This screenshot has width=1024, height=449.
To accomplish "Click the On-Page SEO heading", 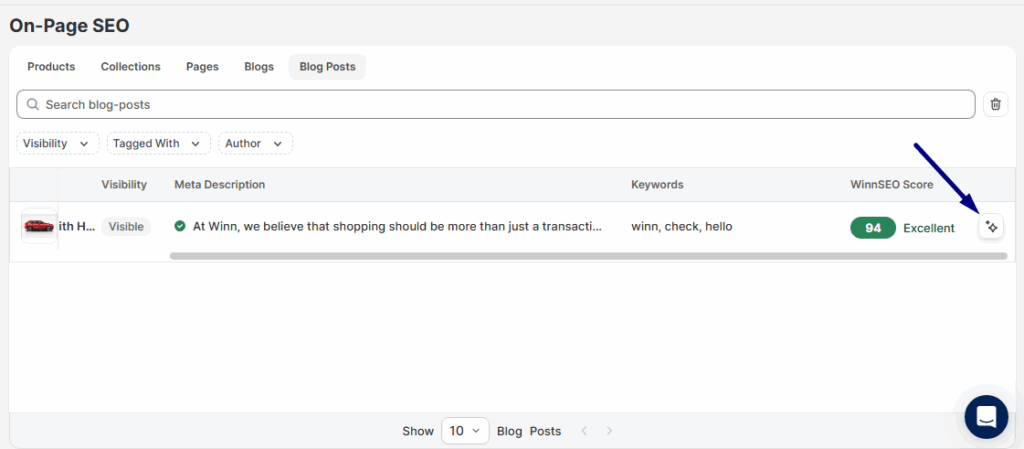I will pos(69,25).
